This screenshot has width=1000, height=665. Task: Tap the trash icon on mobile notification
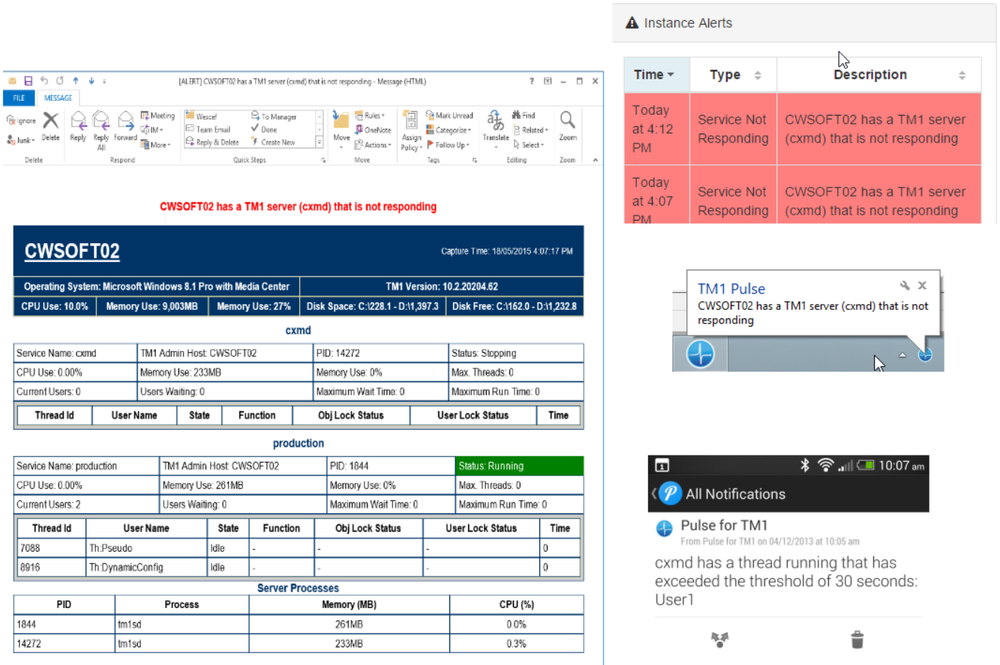click(857, 639)
